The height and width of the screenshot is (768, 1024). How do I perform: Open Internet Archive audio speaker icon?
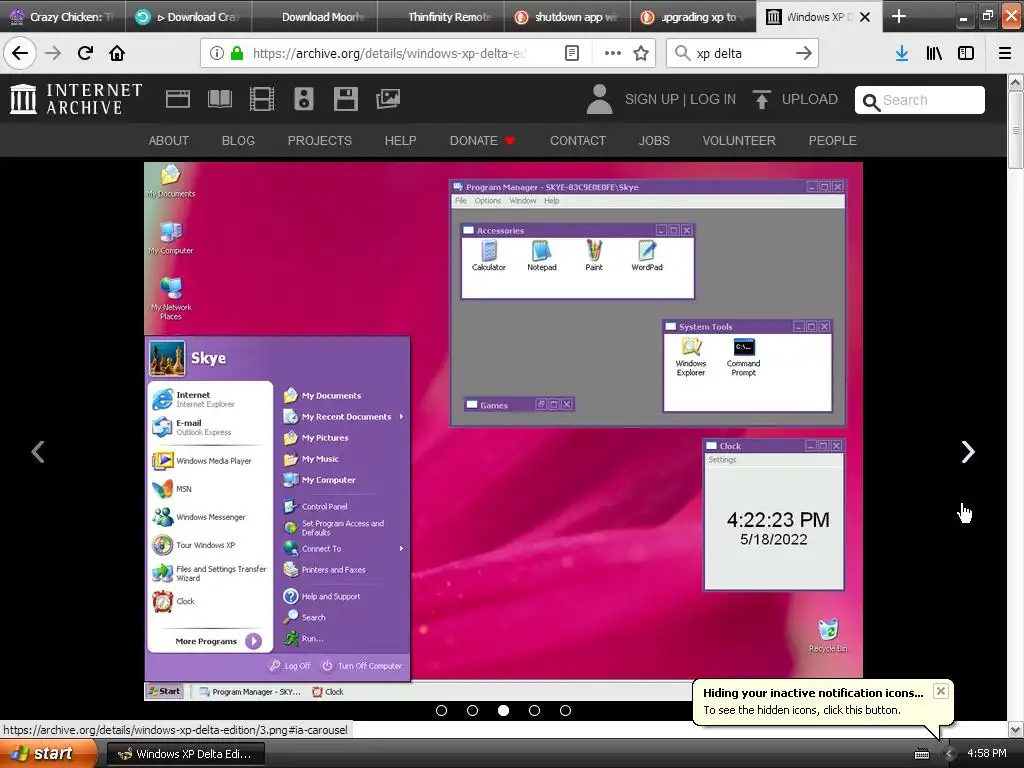click(304, 99)
